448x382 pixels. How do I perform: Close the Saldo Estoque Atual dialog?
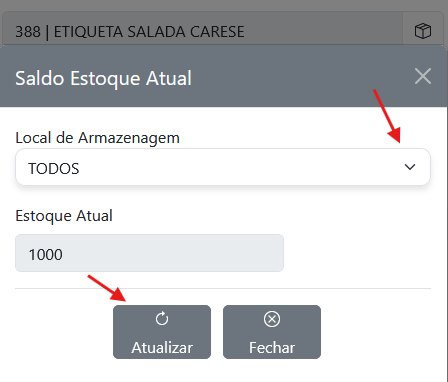[x=423, y=76]
